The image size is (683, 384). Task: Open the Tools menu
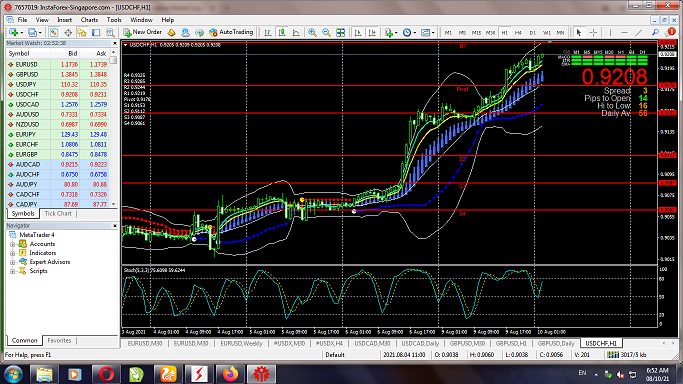(114, 20)
